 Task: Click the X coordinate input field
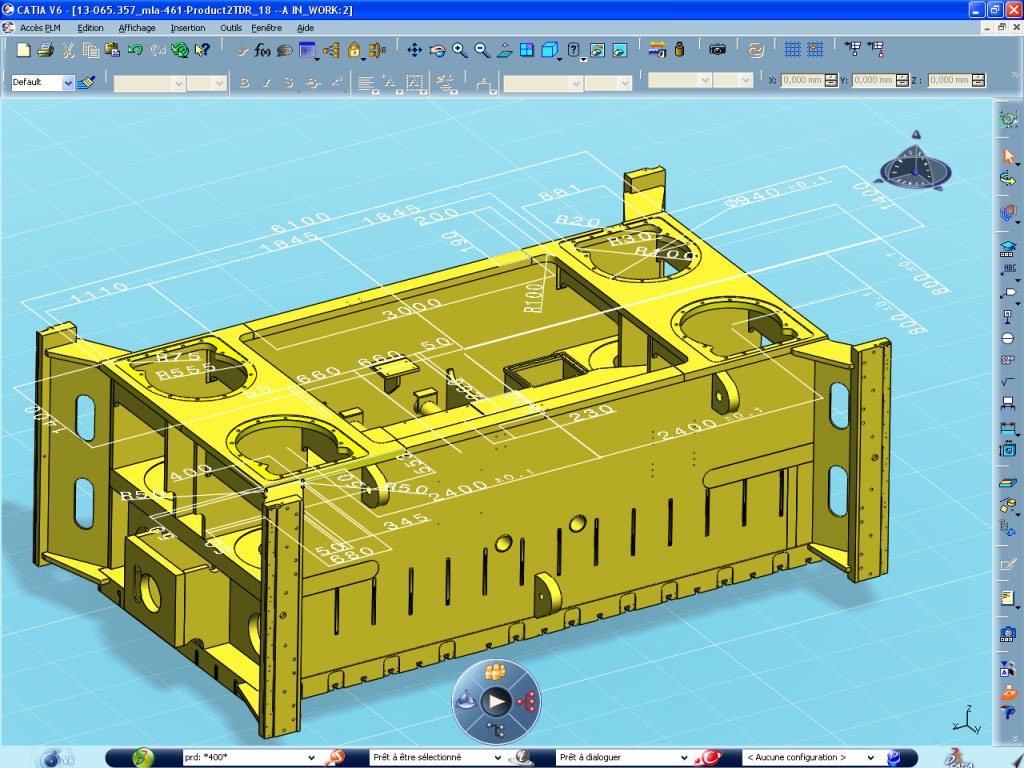(x=802, y=80)
